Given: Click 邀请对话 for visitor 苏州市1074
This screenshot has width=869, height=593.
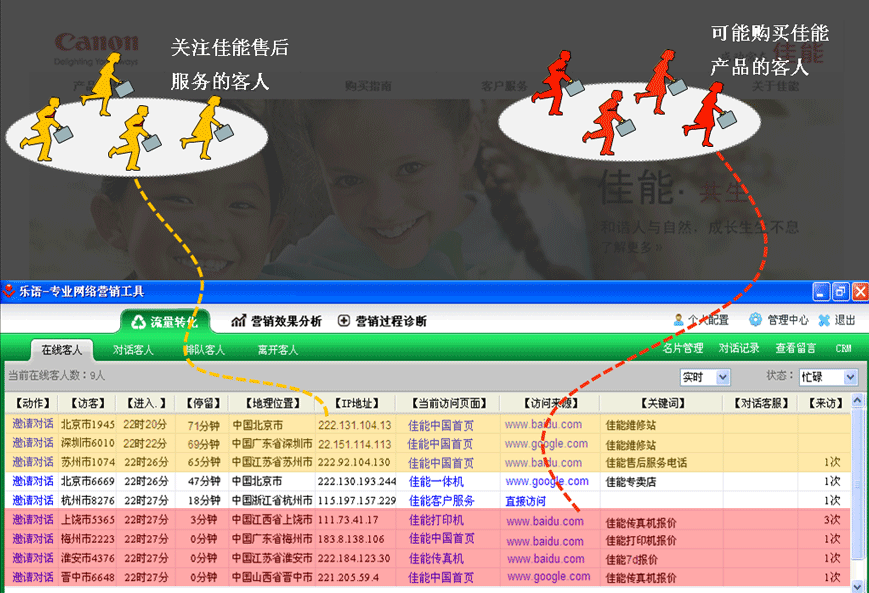Looking at the screenshot, I should pyautogui.click(x=33, y=462).
